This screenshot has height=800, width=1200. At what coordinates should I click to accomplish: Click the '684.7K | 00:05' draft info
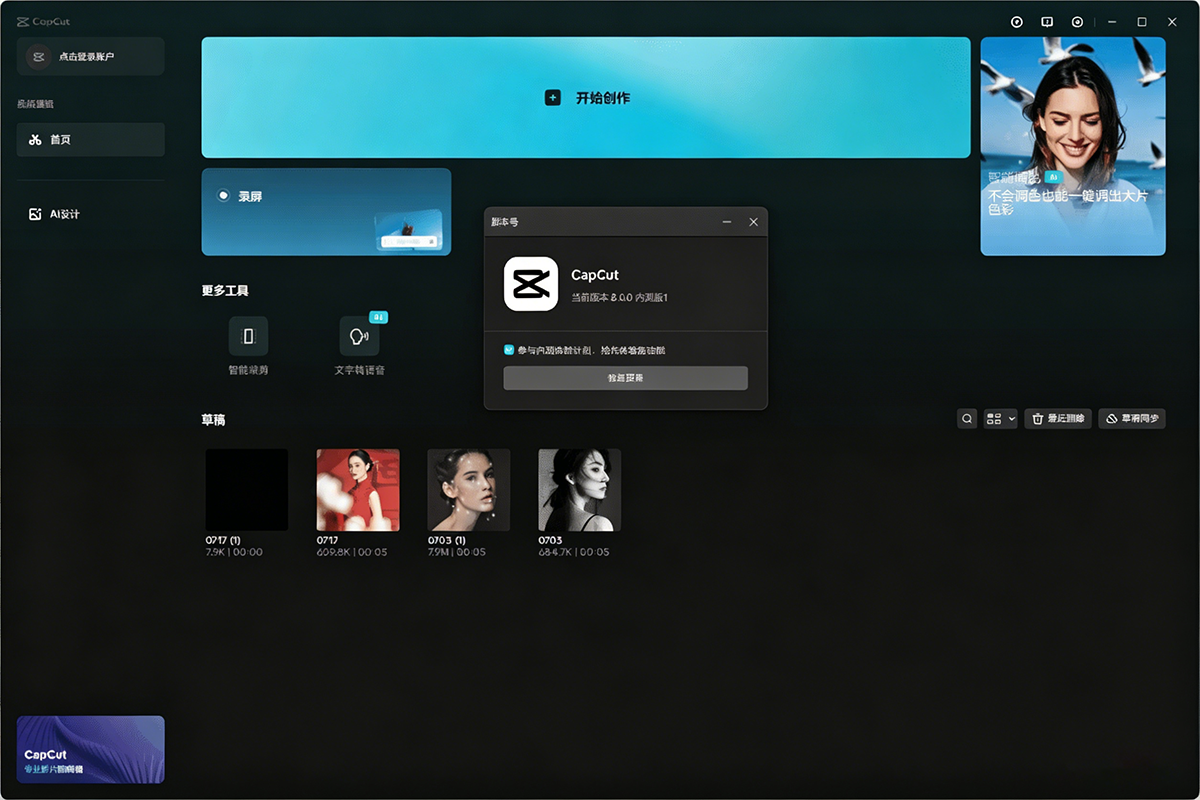(573, 552)
